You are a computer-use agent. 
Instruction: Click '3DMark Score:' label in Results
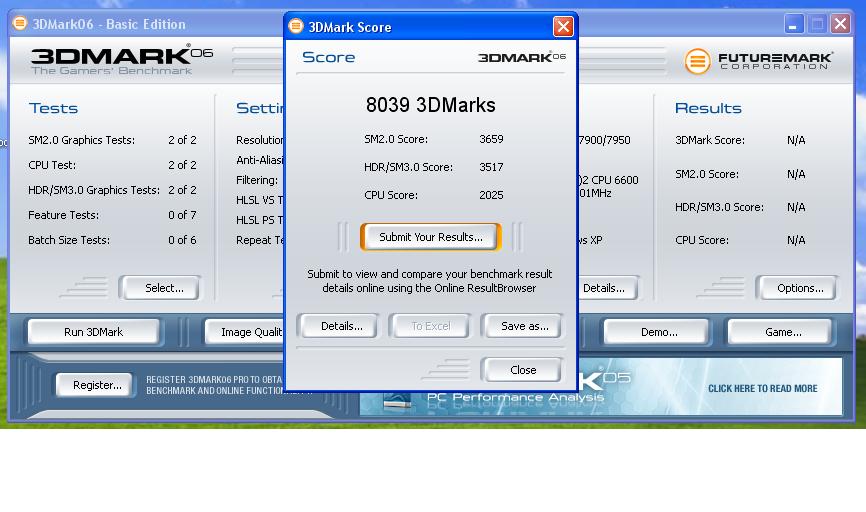pos(710,140)
